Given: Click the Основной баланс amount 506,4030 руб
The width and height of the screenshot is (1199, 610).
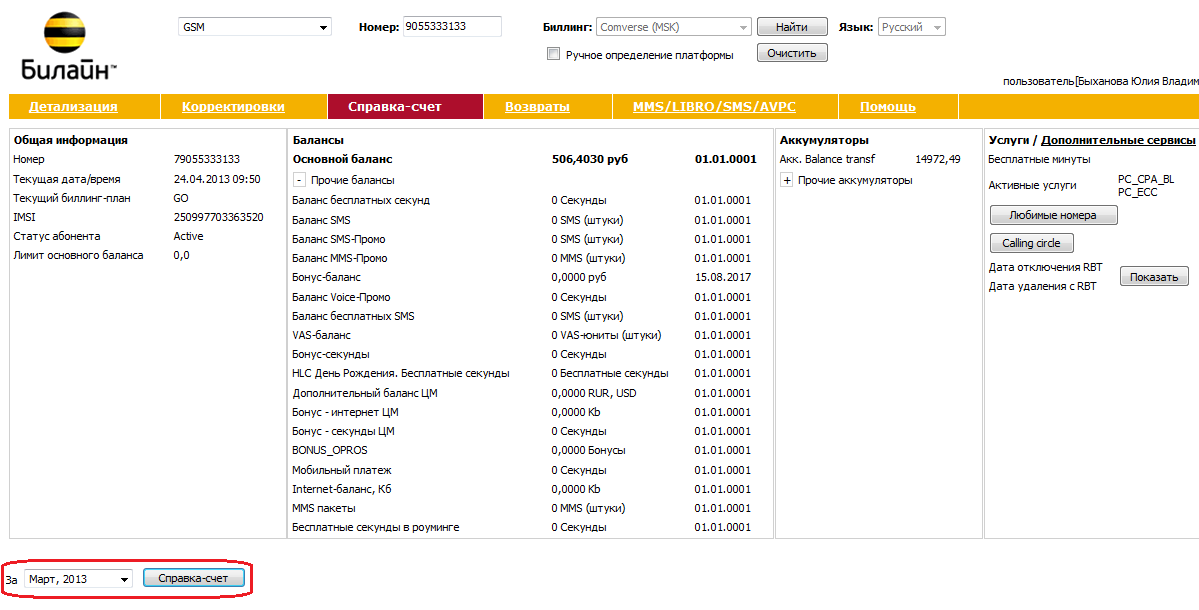Looking at the screenshot, I should point(590,159).
